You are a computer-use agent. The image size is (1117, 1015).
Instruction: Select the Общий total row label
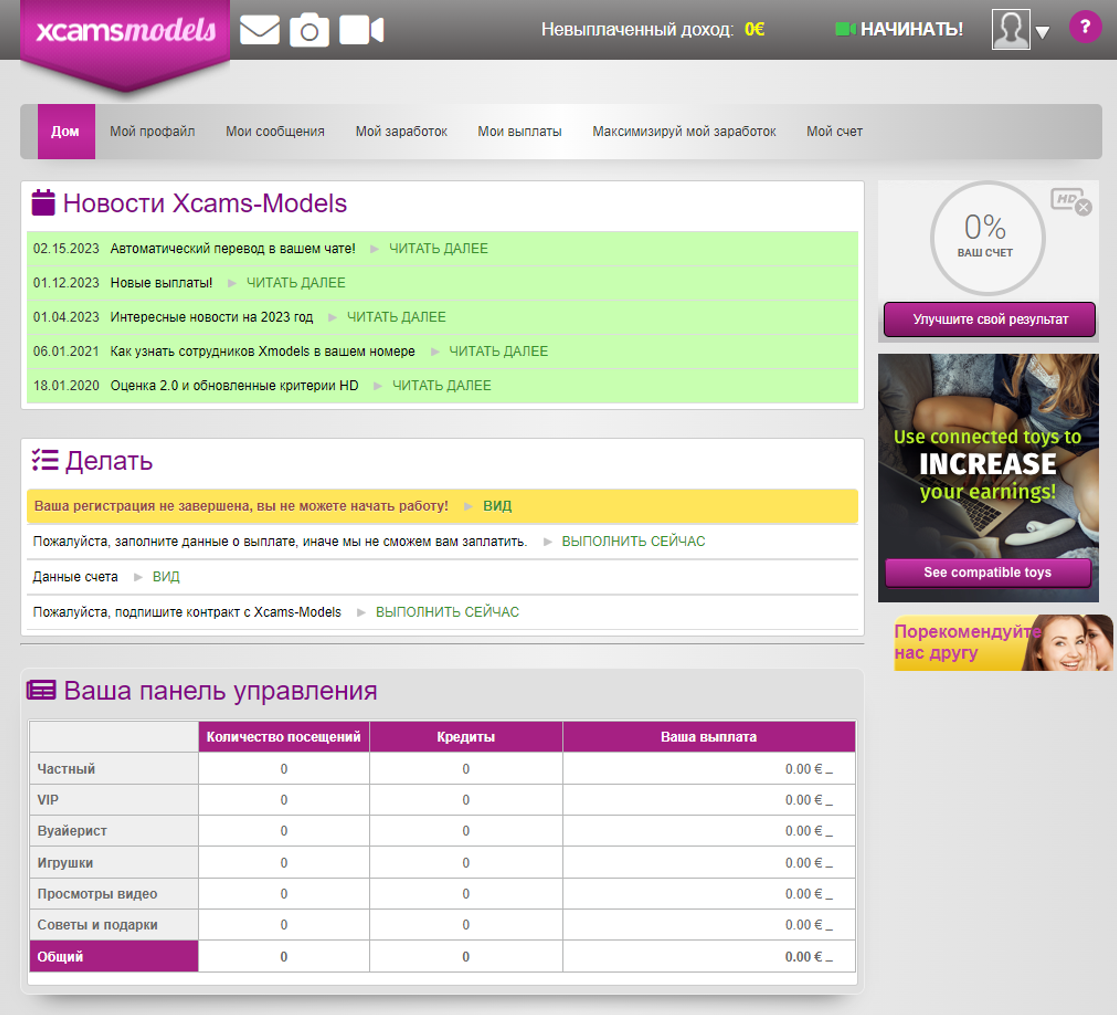(x=60, y=957)
